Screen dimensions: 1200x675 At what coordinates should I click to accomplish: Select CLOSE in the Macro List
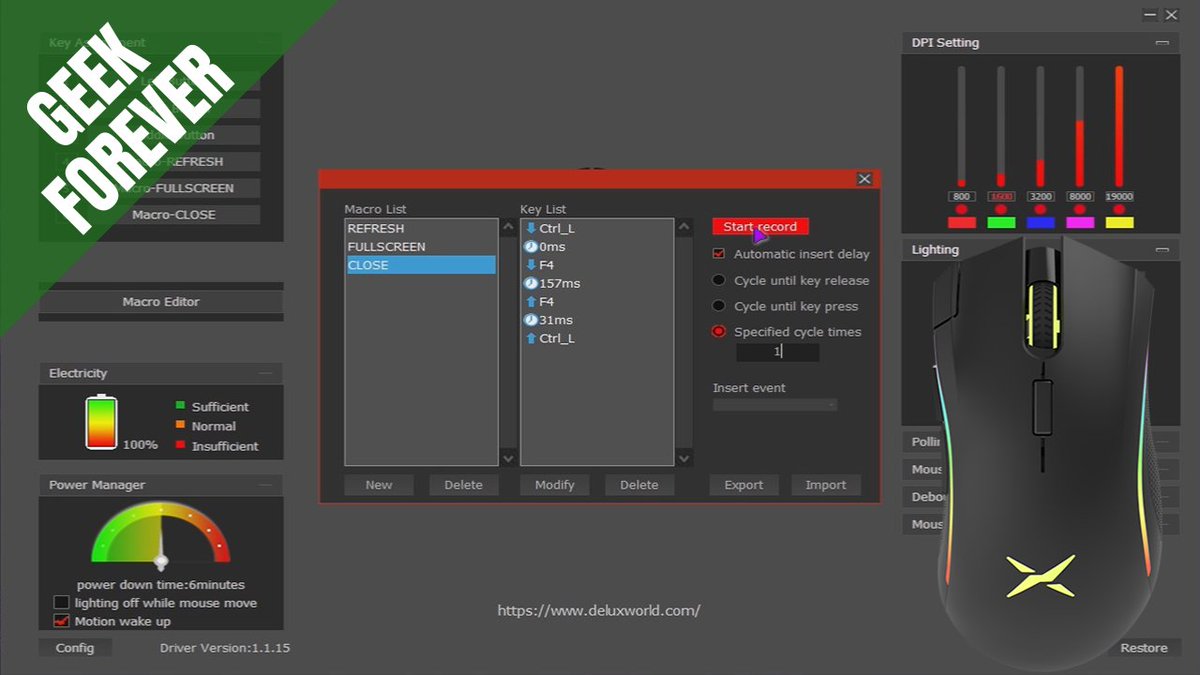(x=420, y=265)
